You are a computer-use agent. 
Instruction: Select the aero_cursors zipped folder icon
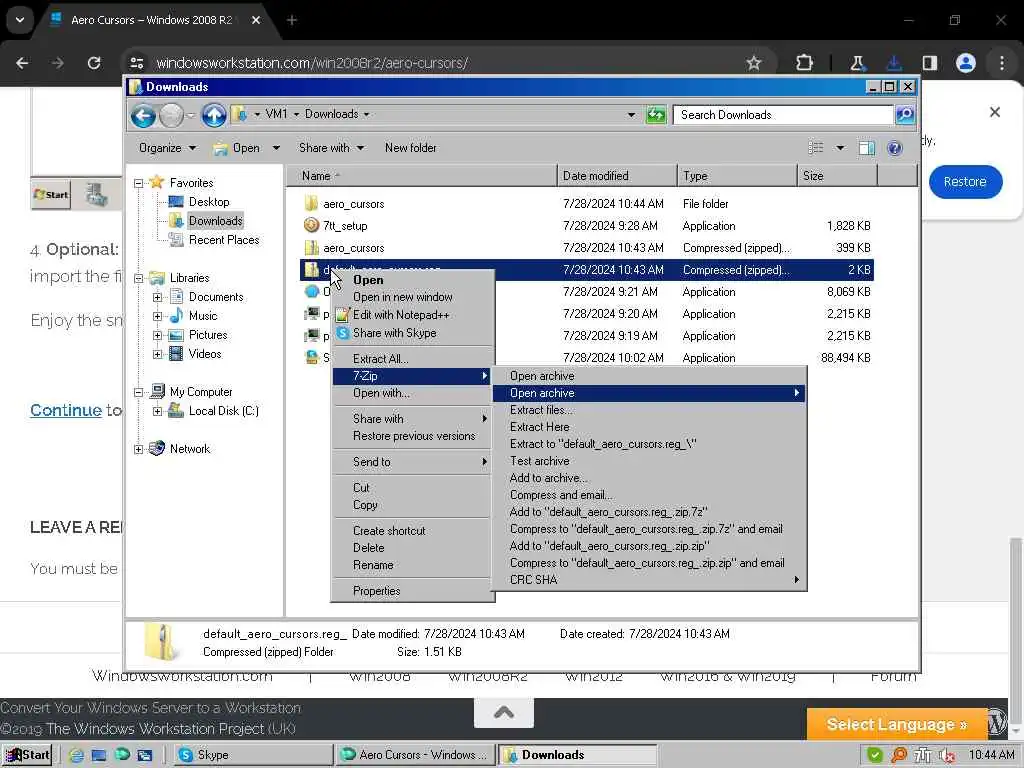click(312, 248)
